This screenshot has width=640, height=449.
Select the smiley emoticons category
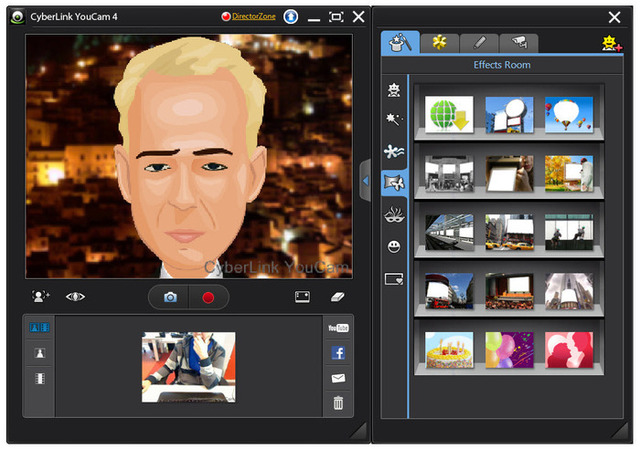pos(394,246)
